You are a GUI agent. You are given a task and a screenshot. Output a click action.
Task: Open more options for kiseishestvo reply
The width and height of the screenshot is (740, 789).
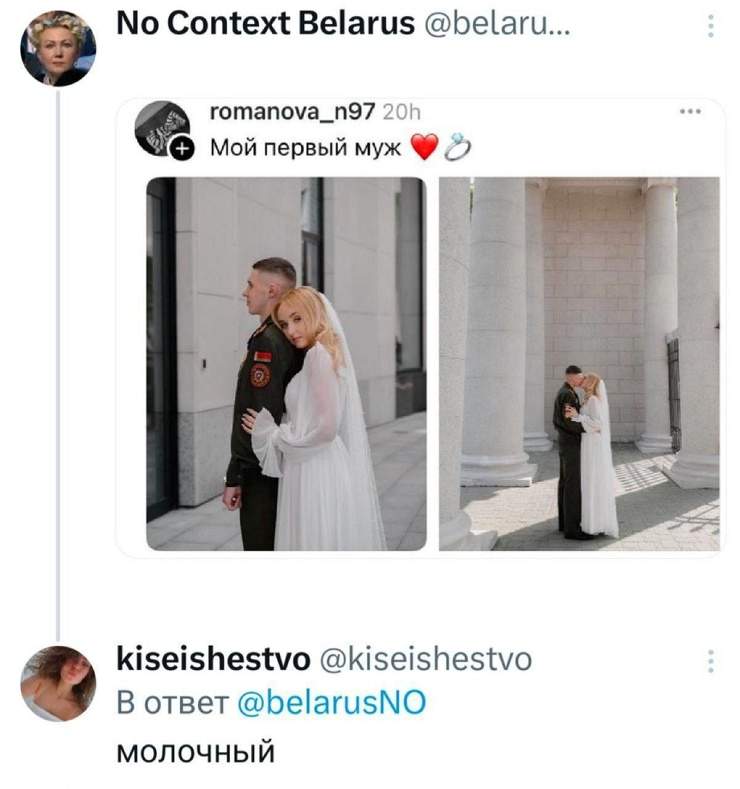pos(710,661)
